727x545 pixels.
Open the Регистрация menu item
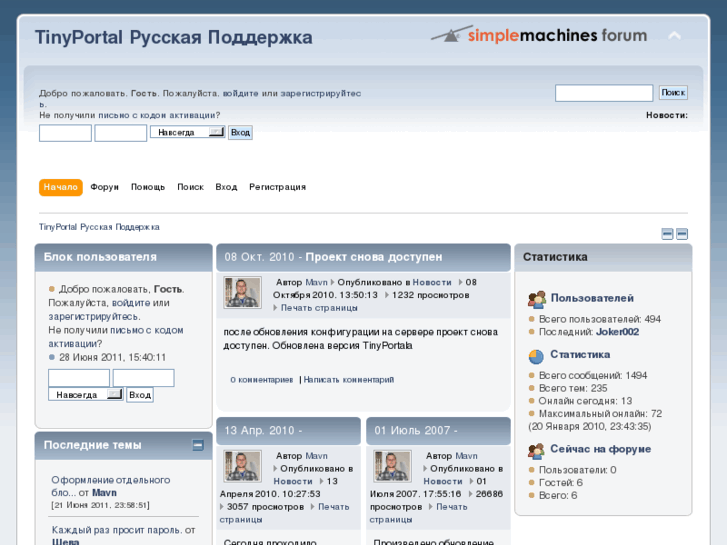click(x=277, y=187)
